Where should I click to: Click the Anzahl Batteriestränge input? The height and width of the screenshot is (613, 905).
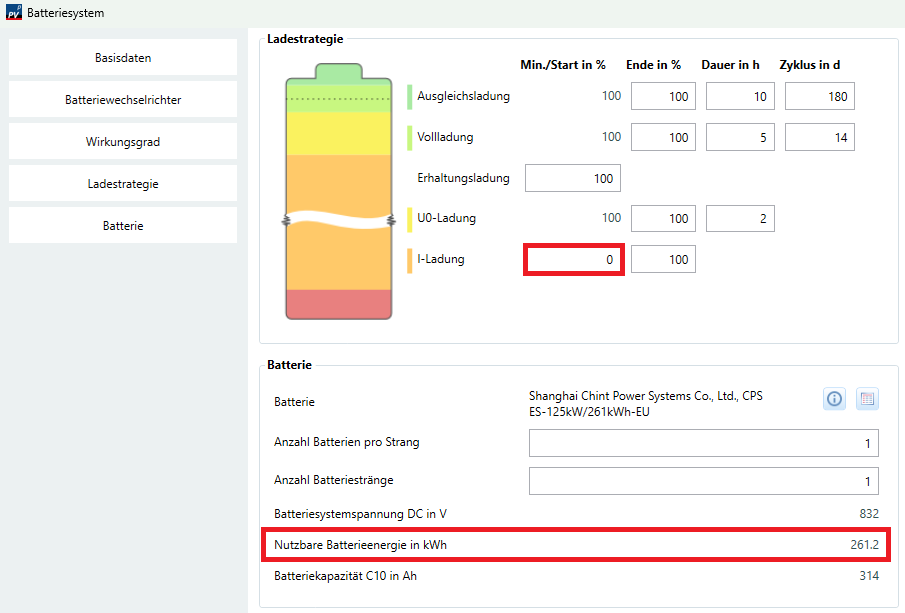click(x=703, y=481)
